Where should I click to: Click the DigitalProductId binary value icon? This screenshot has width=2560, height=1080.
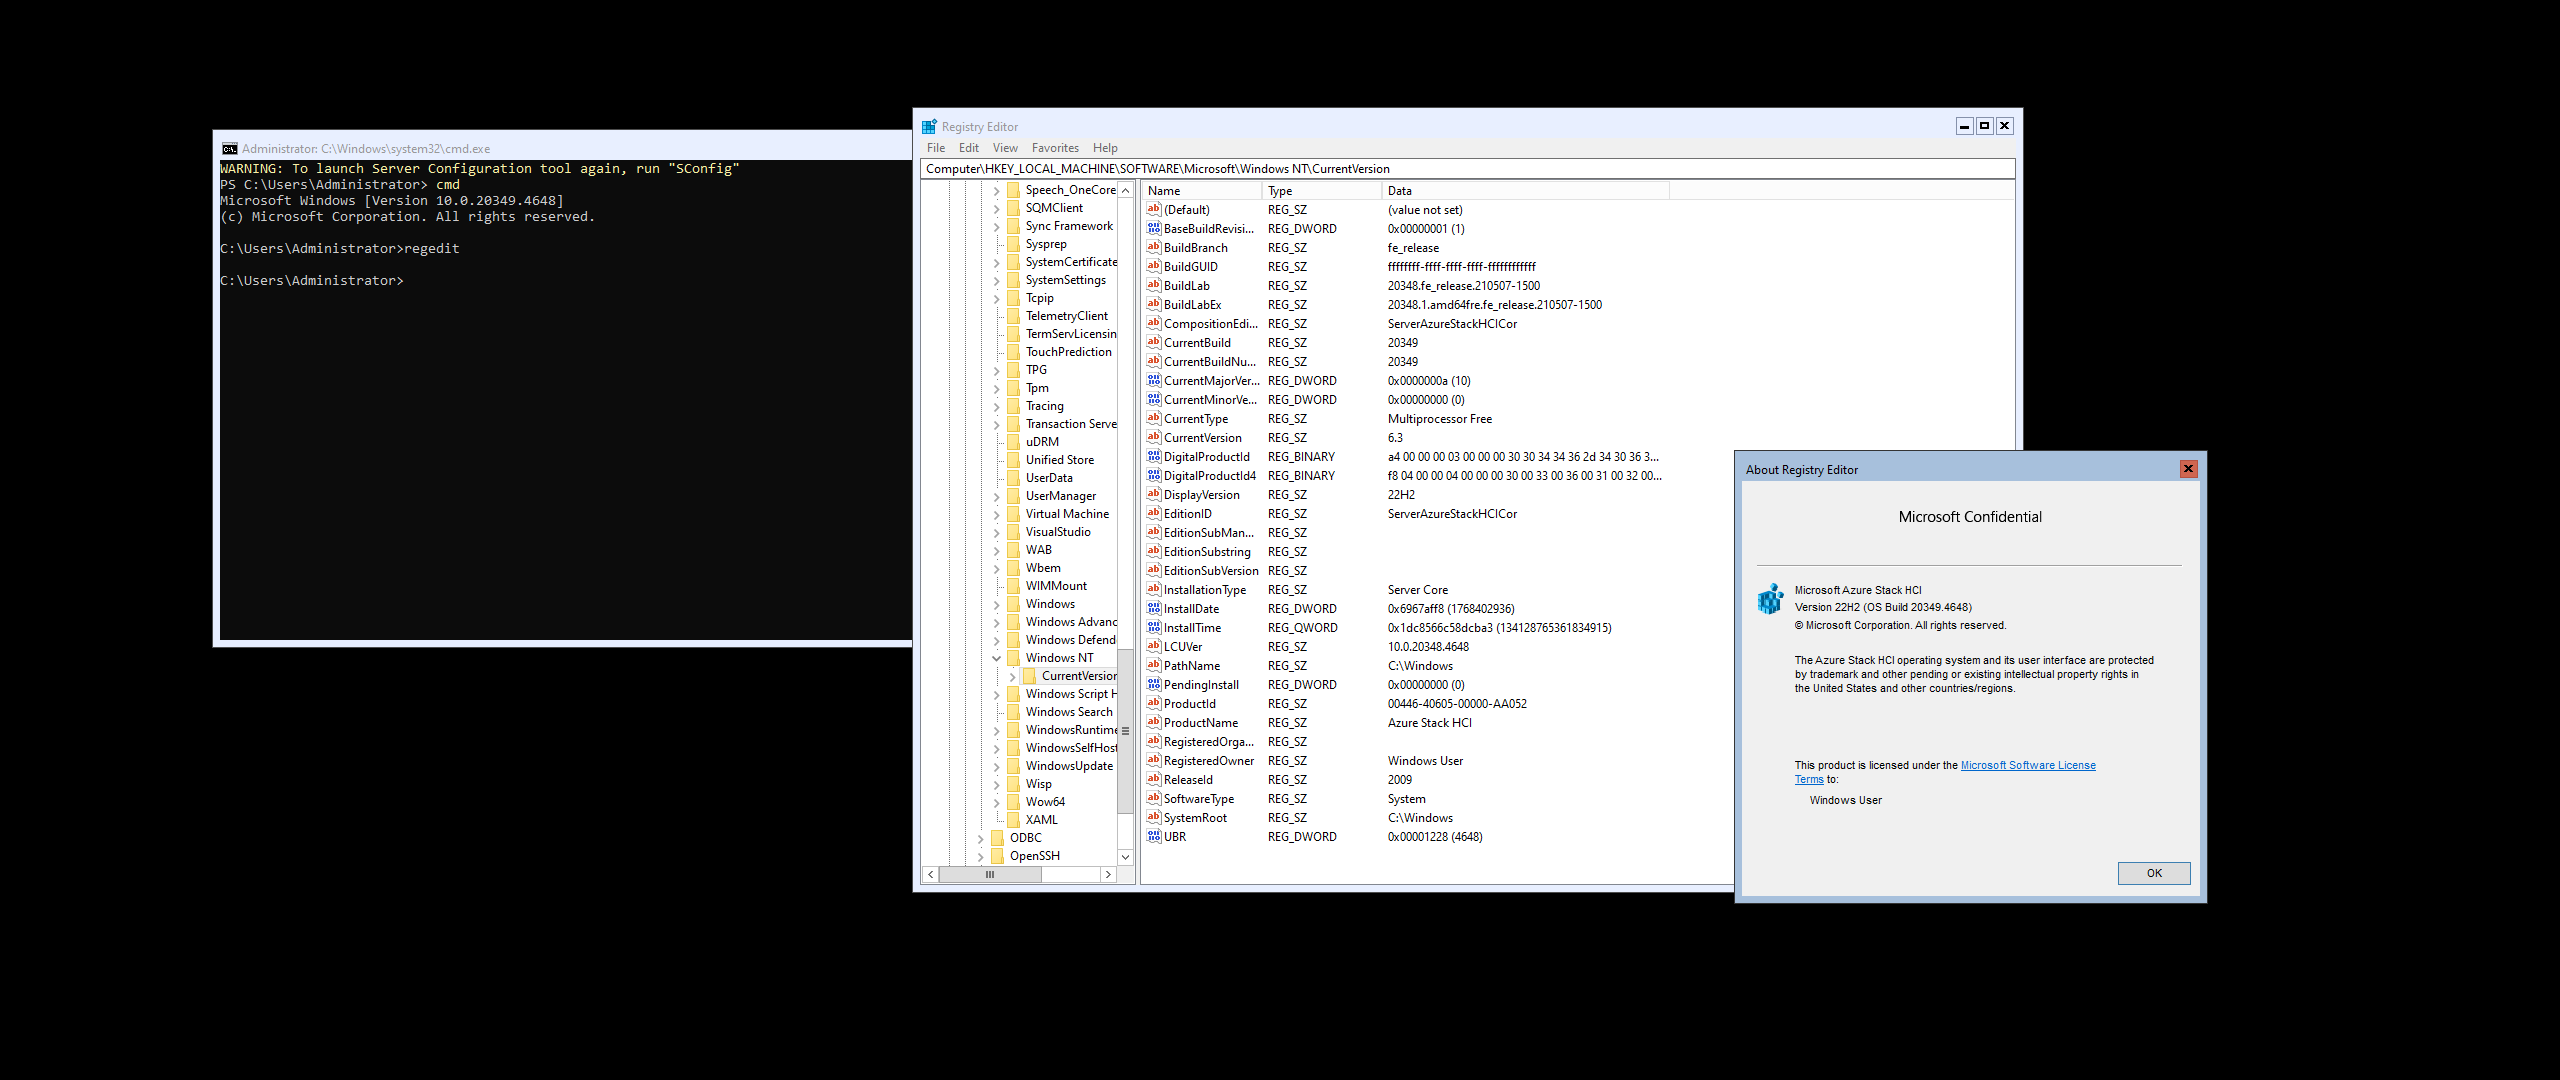point(1153,457)
